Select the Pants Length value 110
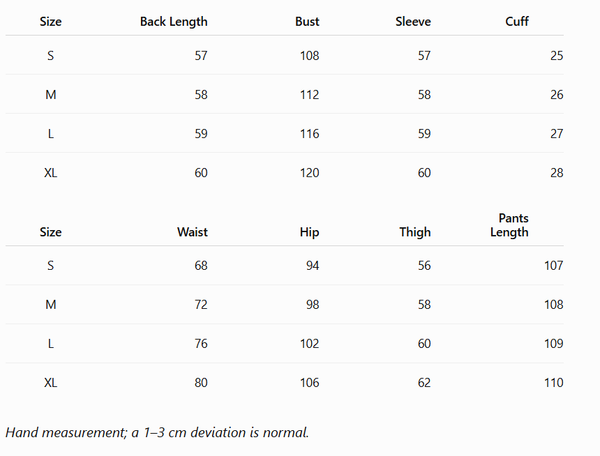The image size is (600, 456). [554, 383]
